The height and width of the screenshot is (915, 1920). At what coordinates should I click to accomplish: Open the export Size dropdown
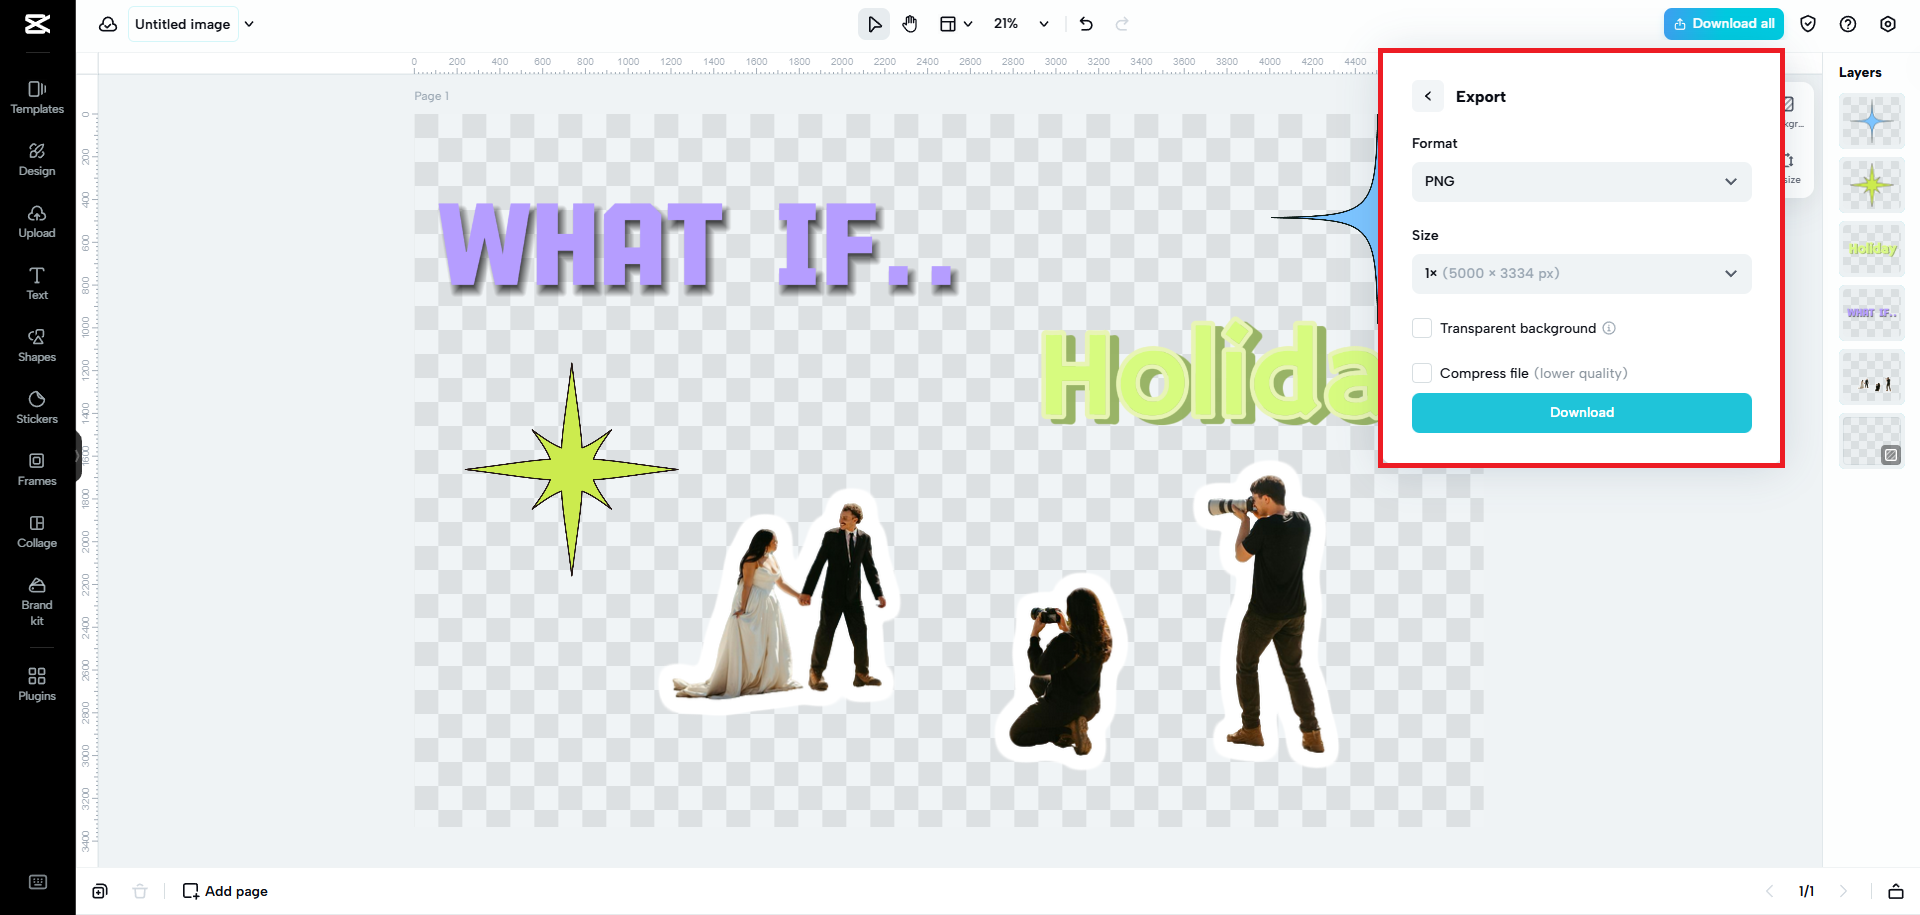click(1580, 273)
